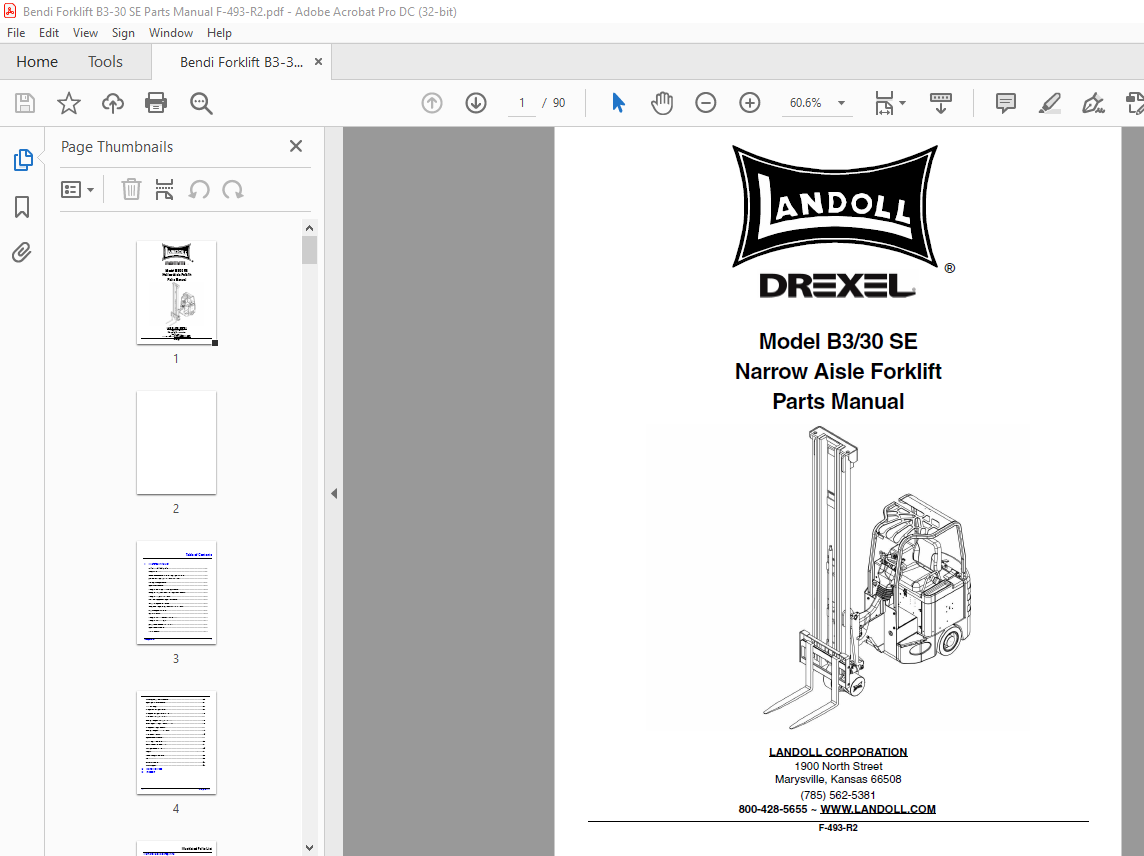Image resolution: width=1144 pixels, height=856 pixels.
Task: Open the Edit menu
Action: pos(49,33)
